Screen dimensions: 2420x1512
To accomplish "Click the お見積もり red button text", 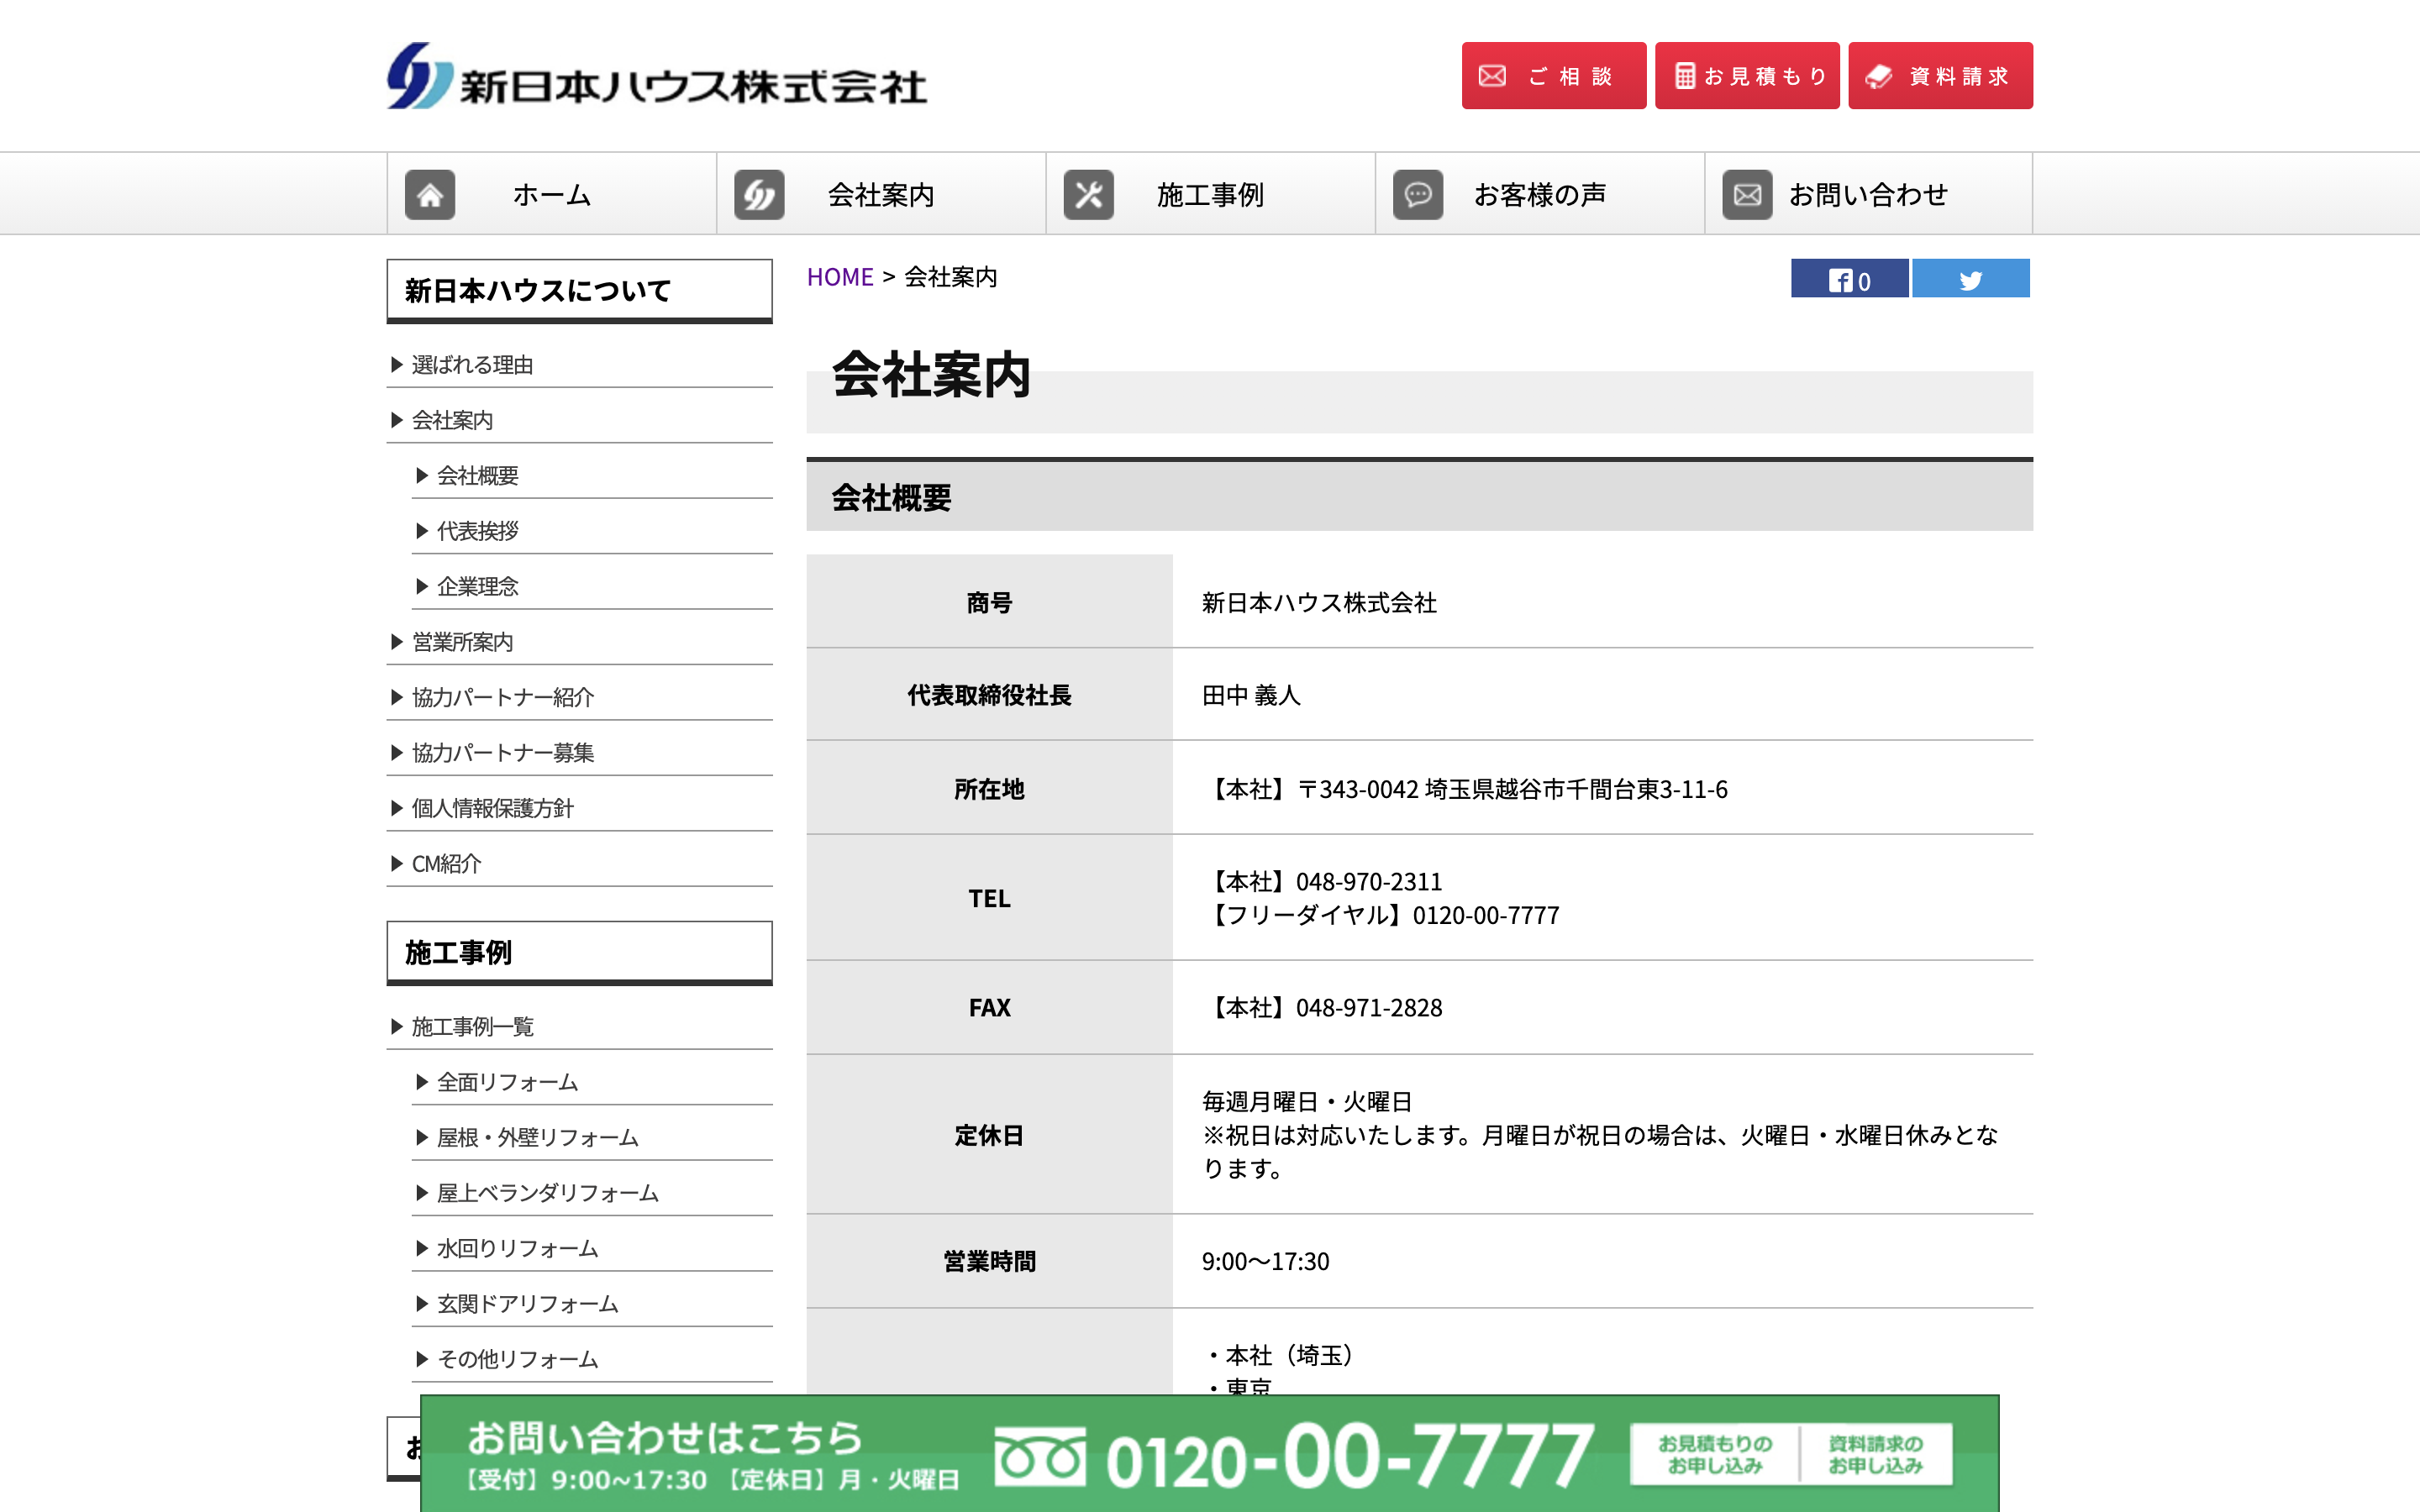I will (1765, 76).
